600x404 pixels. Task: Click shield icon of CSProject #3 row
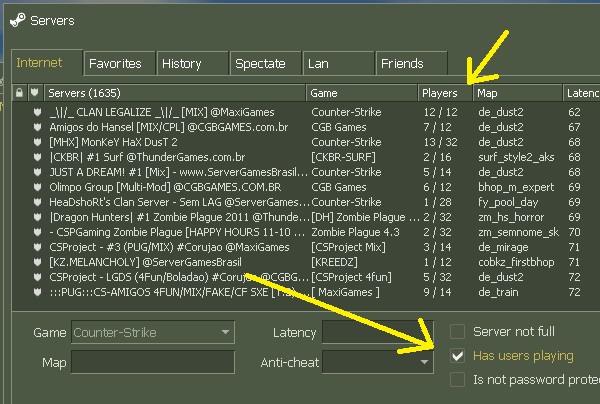point(37,247)
